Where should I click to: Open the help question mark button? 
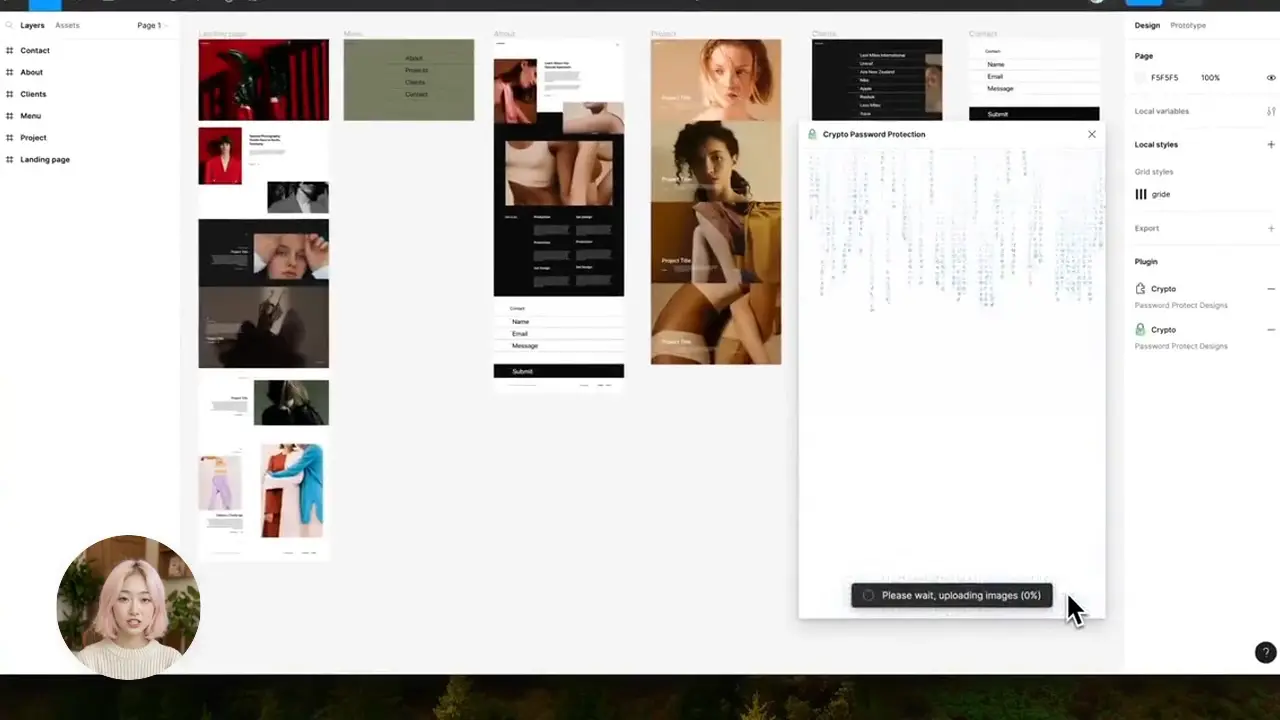tap(1265, 652)
